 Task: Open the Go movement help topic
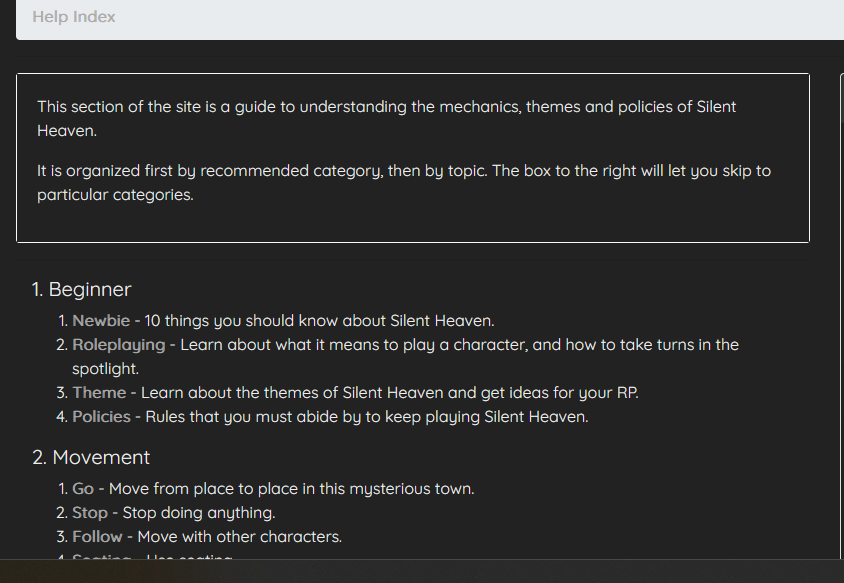[82, 488]
